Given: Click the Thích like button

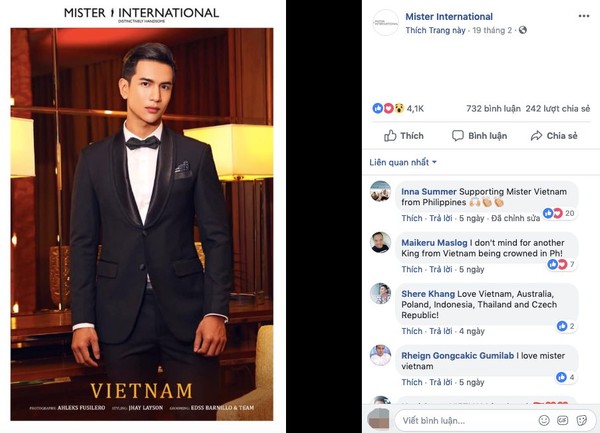Looking at the screenshot, I should (x=404, y=136).
